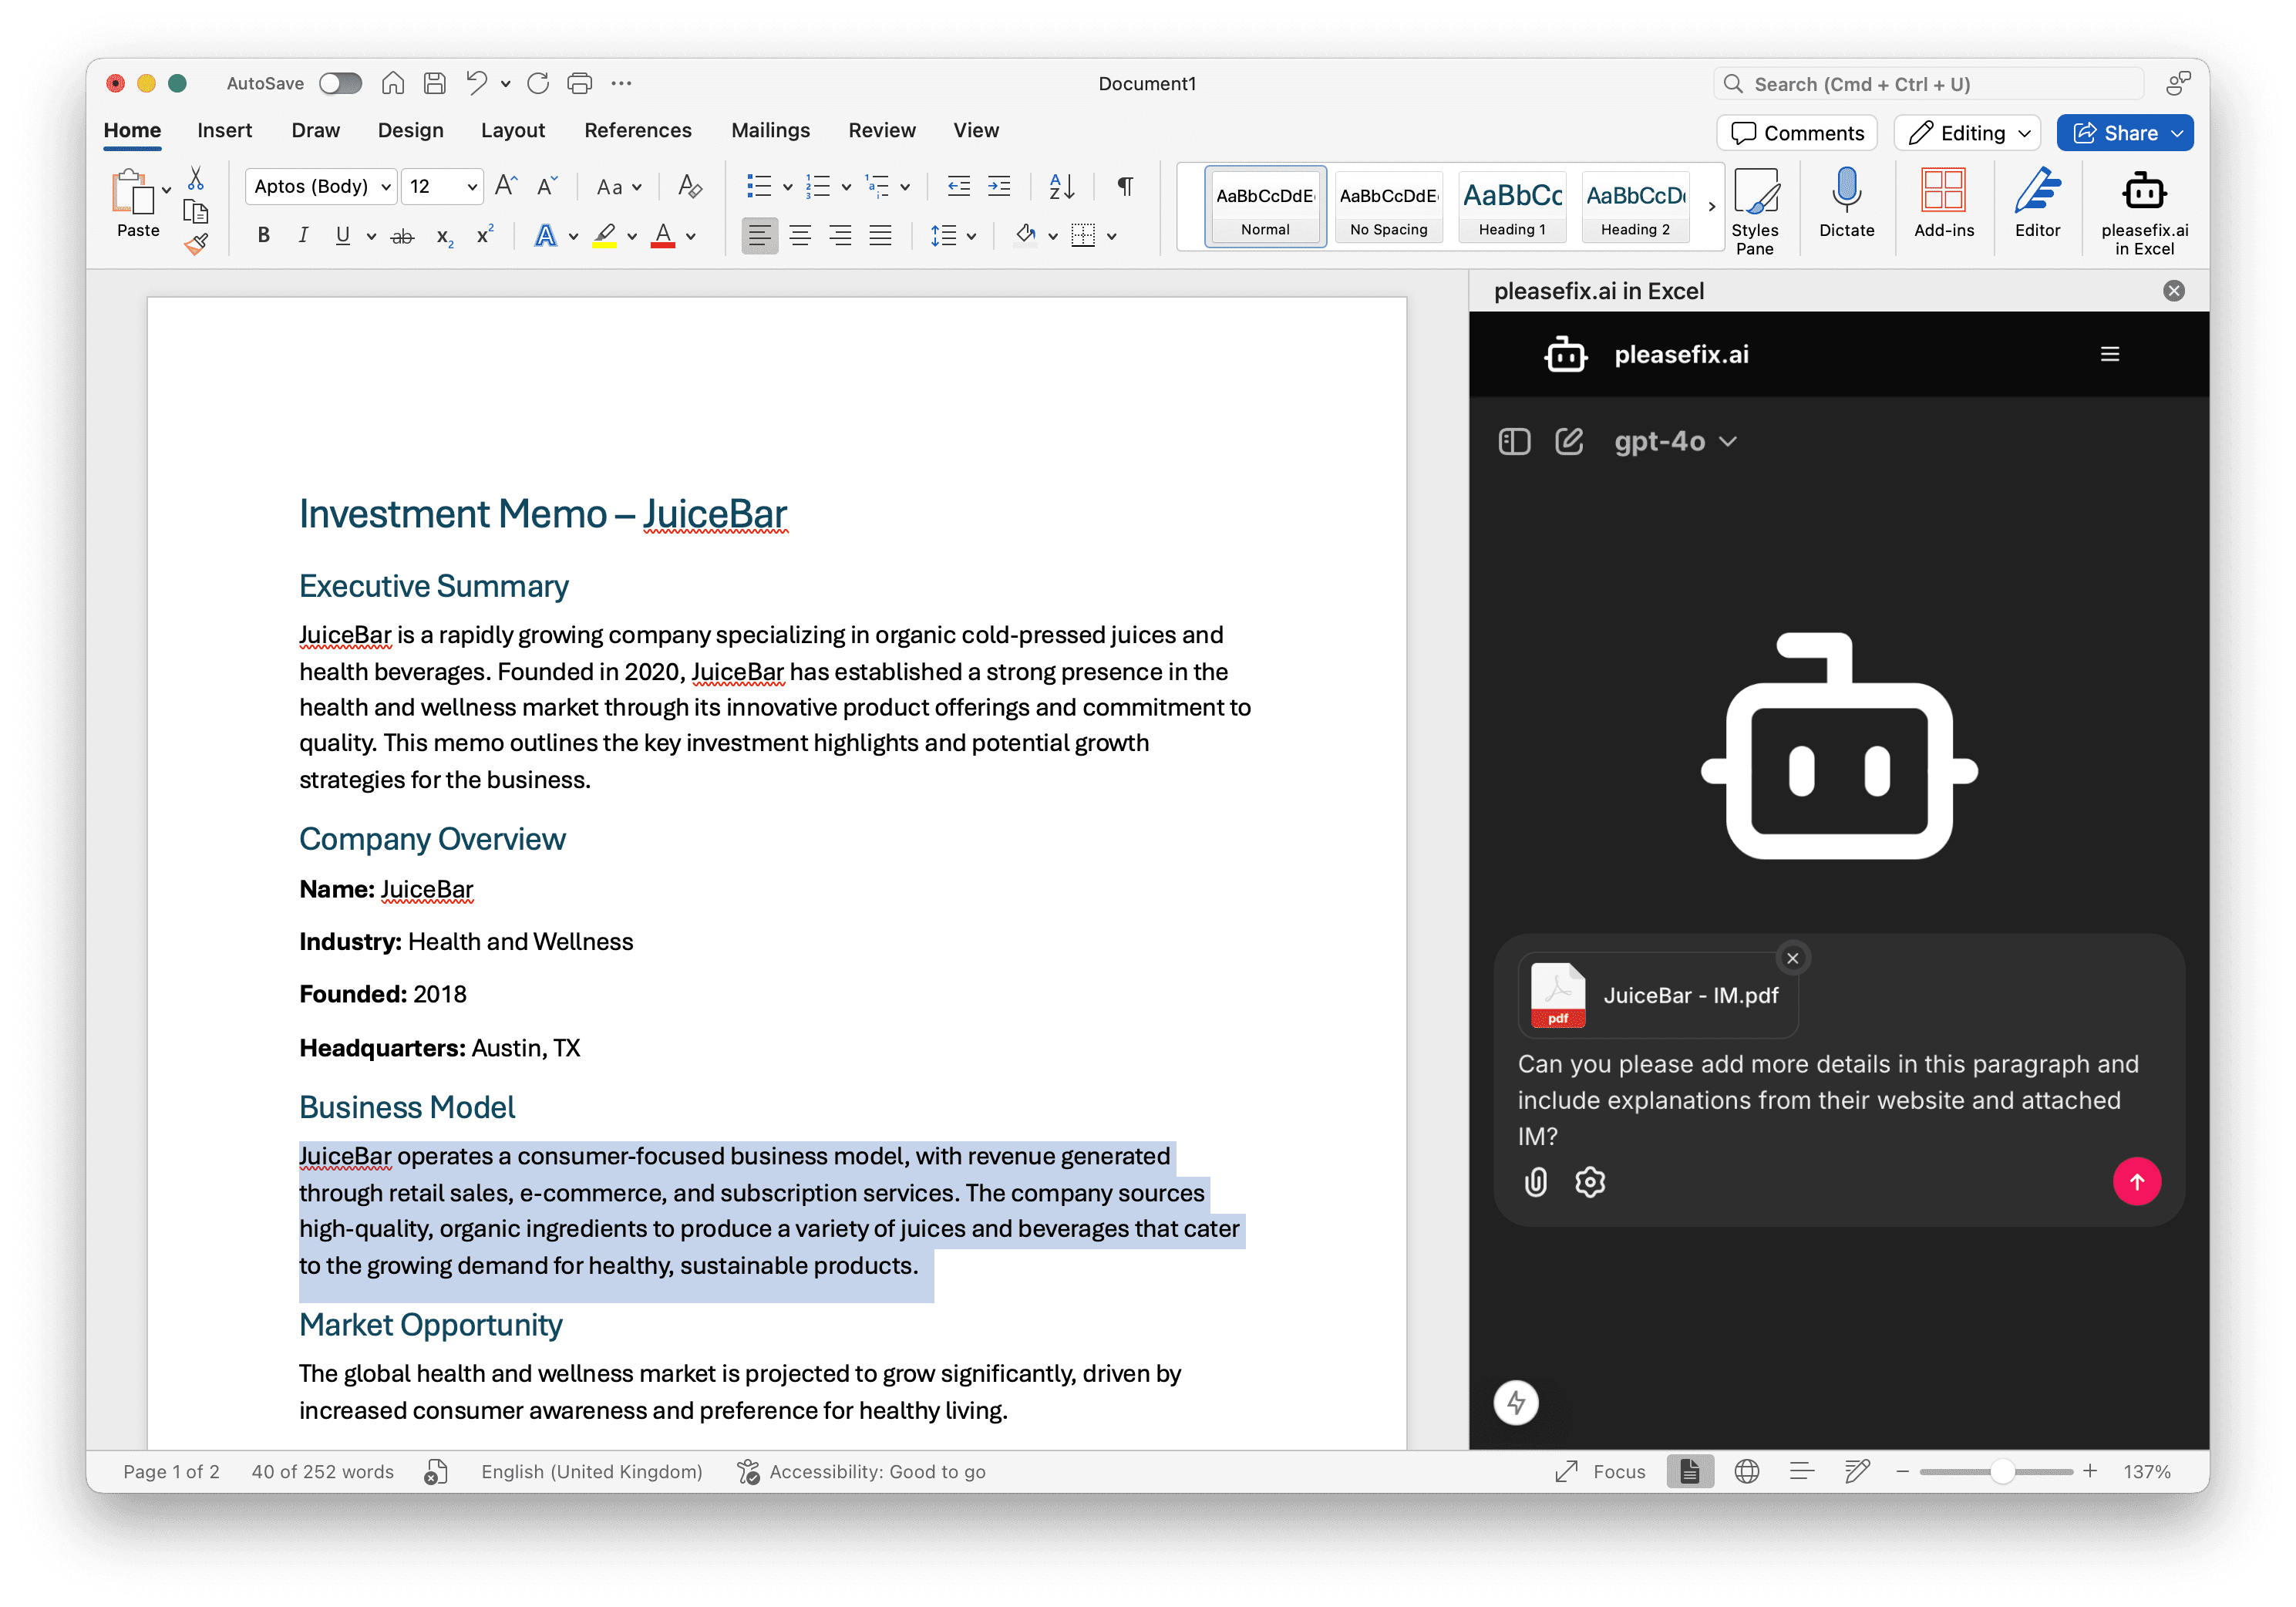Adjust the zoom slider handle

pos(2001,1471)
